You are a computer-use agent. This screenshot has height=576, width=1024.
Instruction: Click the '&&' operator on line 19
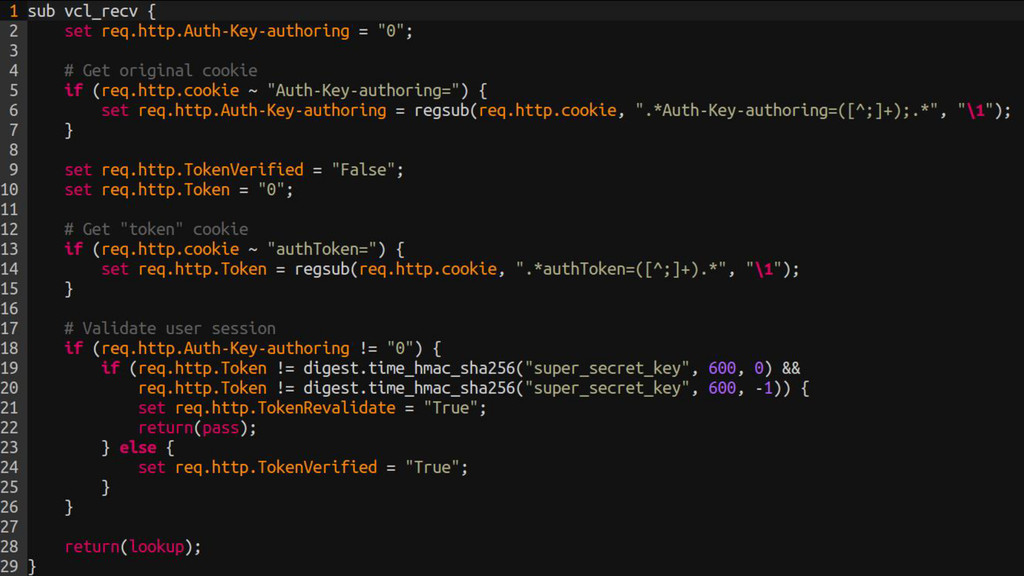tap(791, 368)
